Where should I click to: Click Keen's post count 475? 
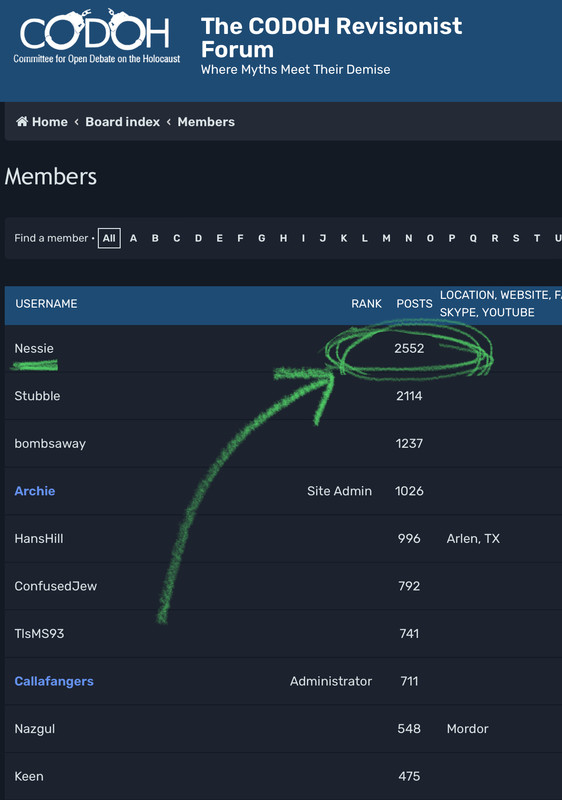(x=409, y=776)
